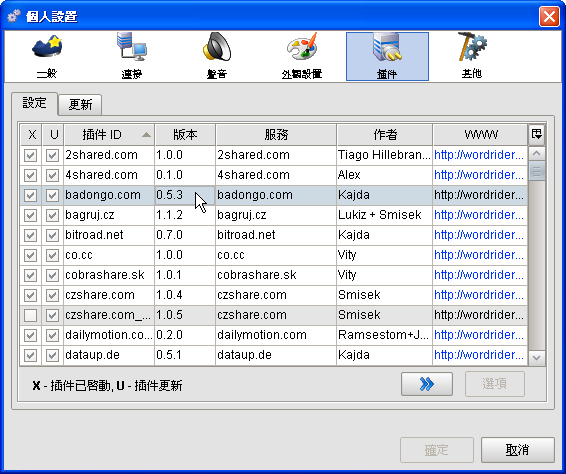Click the co.cc plugin ID cell
This screenshot has width=566, height=474.
(x=109, y=255)
